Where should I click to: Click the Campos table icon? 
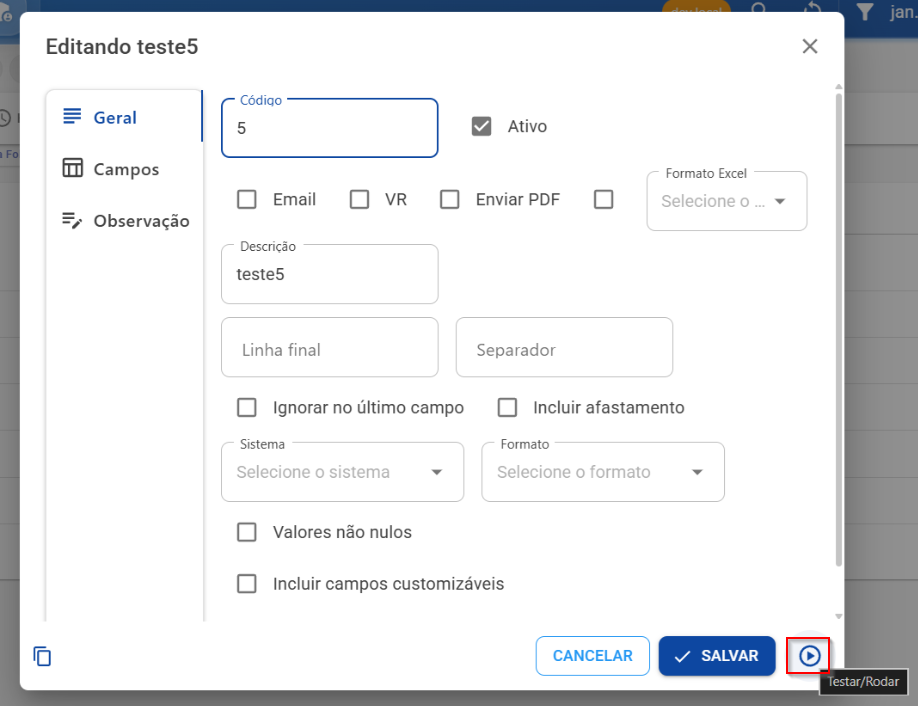coord(72,168)
